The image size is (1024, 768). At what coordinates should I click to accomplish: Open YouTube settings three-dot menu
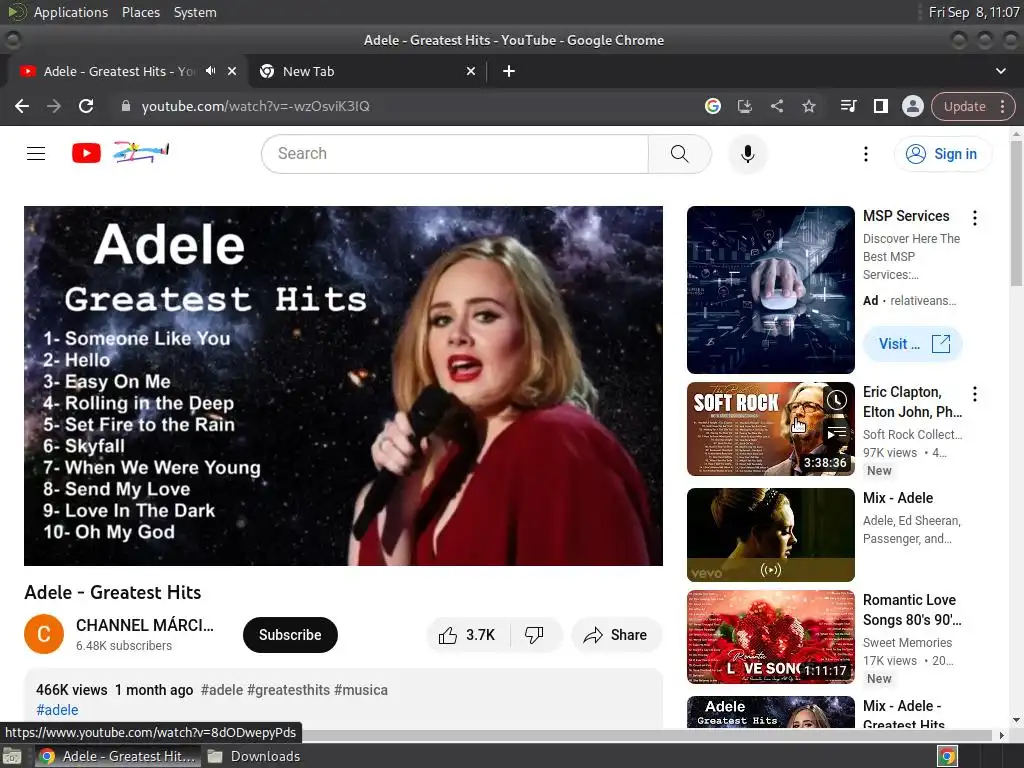tap(865, 154)
